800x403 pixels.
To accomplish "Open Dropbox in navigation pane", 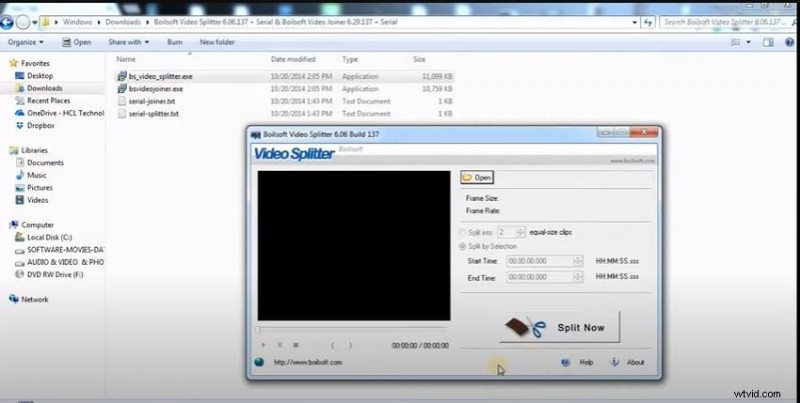I will point(41,125).
